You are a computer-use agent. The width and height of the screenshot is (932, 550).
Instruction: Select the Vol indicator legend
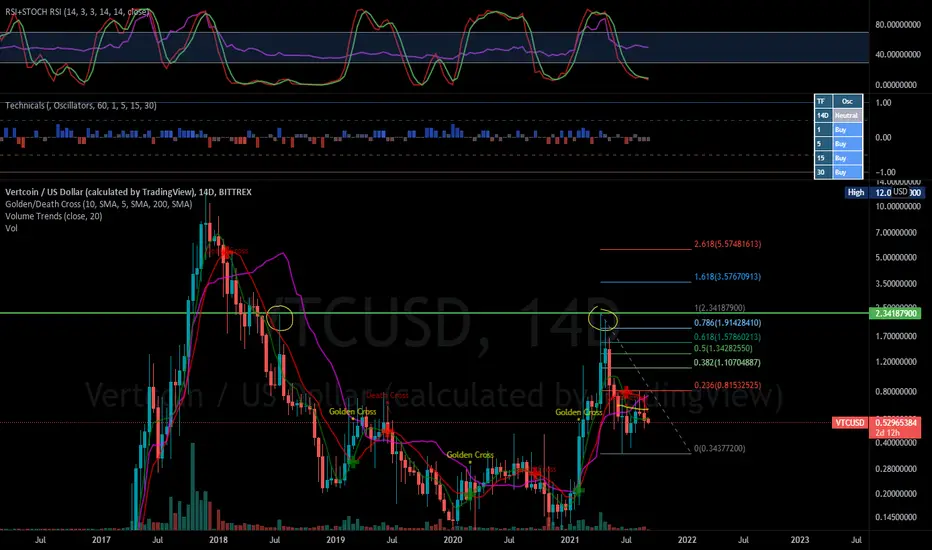[11, 228]
